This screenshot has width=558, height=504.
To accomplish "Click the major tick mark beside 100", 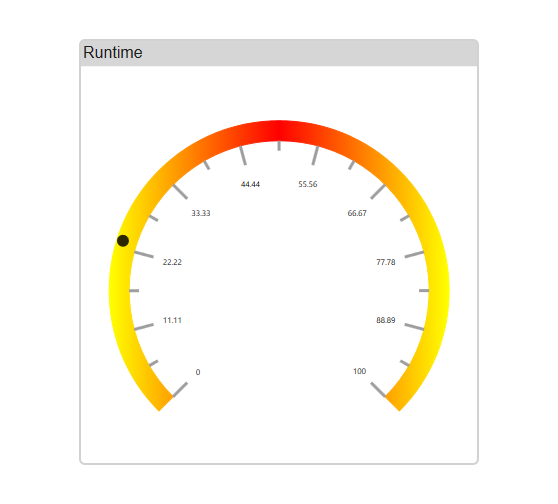I will (378, 389).
